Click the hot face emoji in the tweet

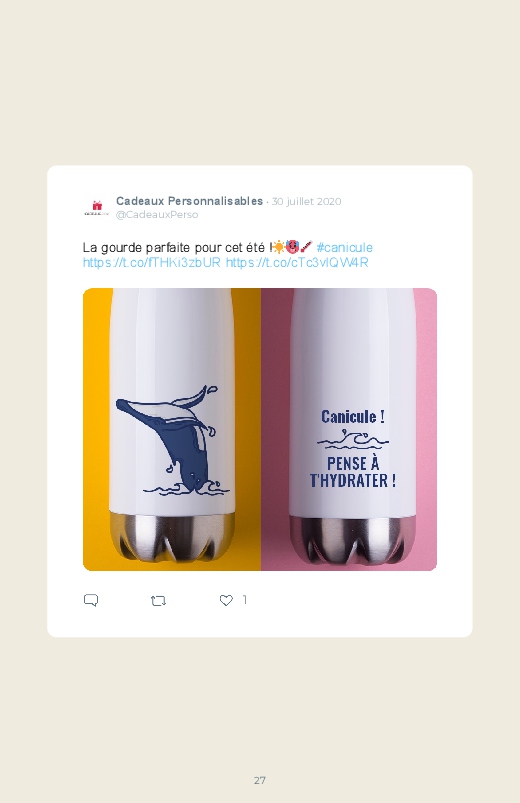pos(292,247)
